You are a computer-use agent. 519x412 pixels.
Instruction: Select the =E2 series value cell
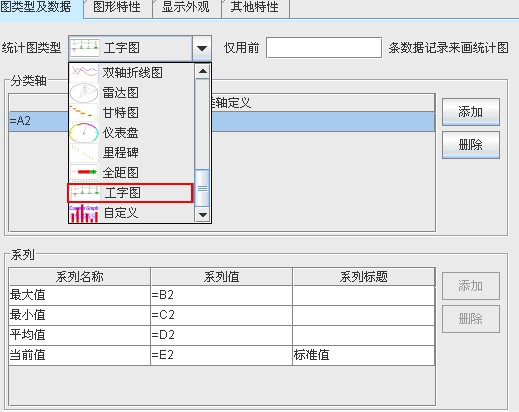pyautogui.click(x=221, y=355)
